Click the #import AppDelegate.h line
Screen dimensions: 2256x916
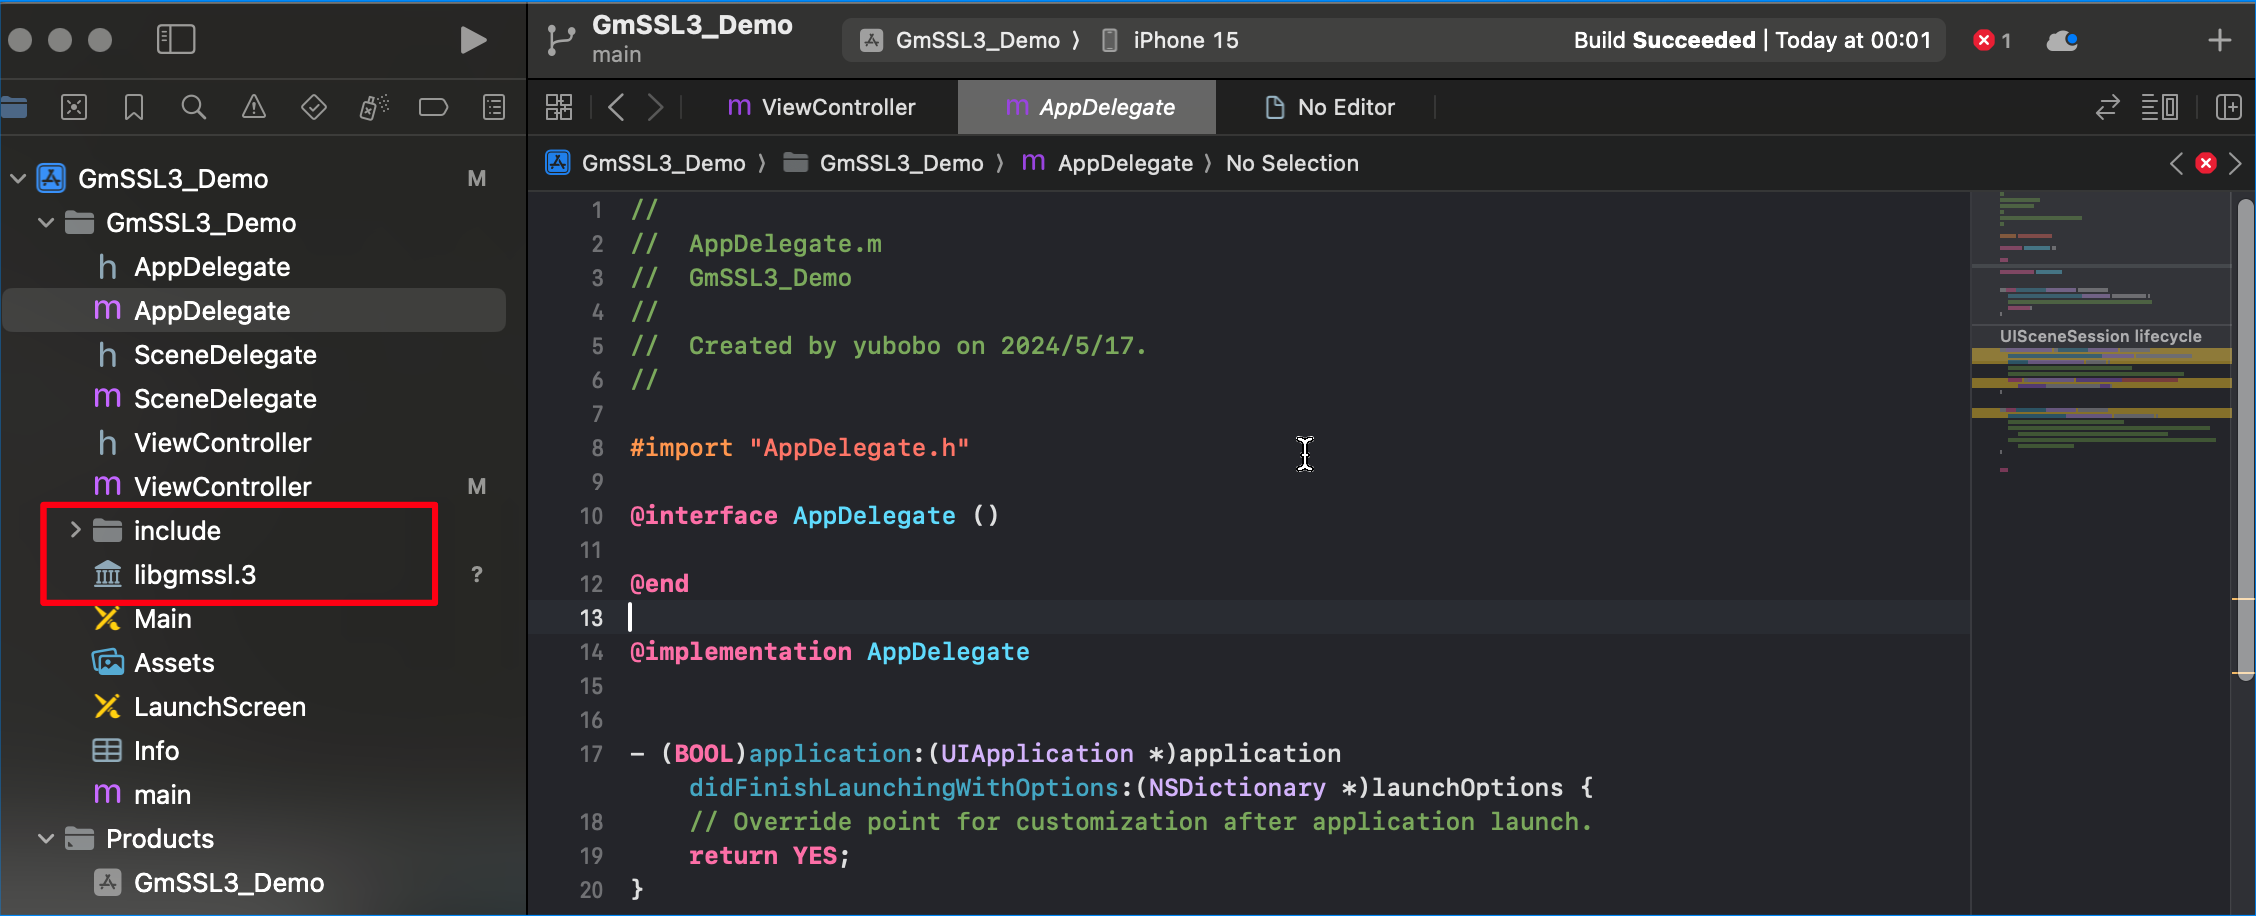click(x=799, y=448)
